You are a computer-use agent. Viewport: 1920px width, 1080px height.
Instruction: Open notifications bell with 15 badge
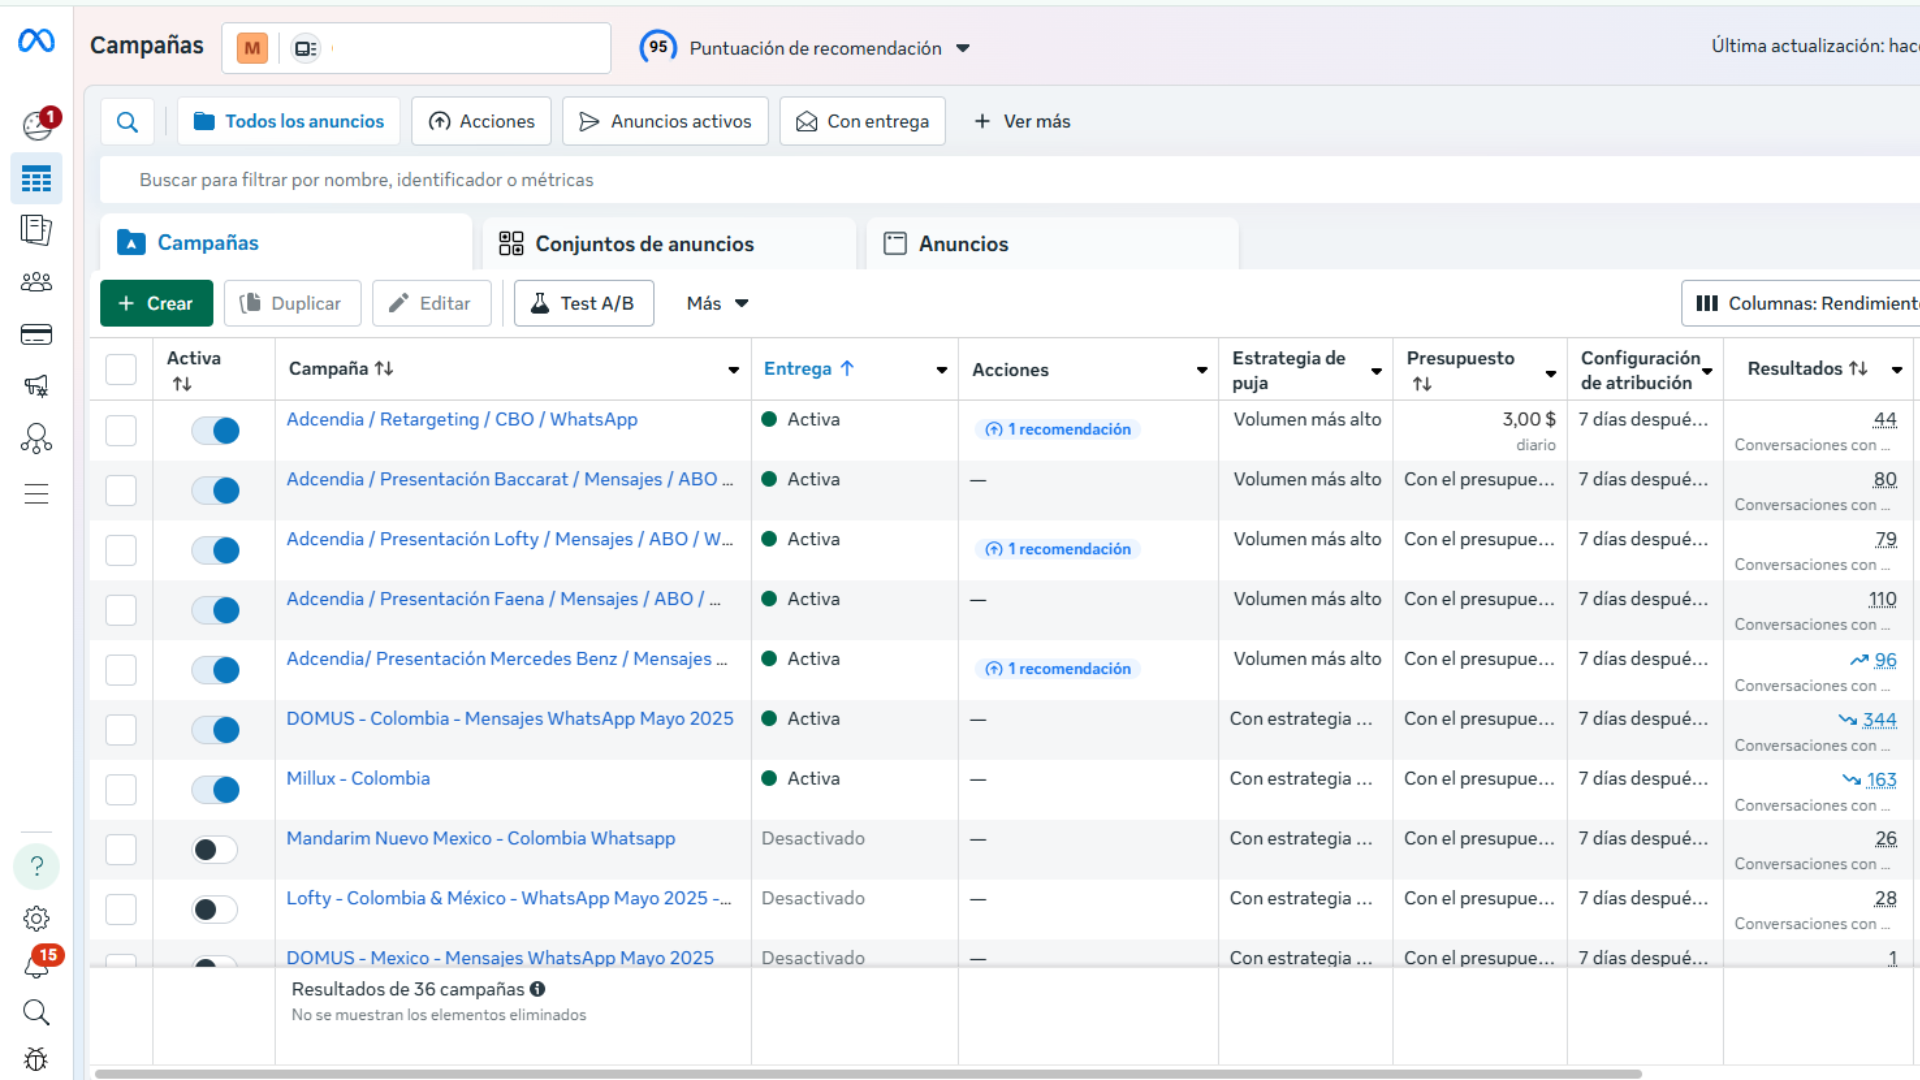tap(38, 964)
